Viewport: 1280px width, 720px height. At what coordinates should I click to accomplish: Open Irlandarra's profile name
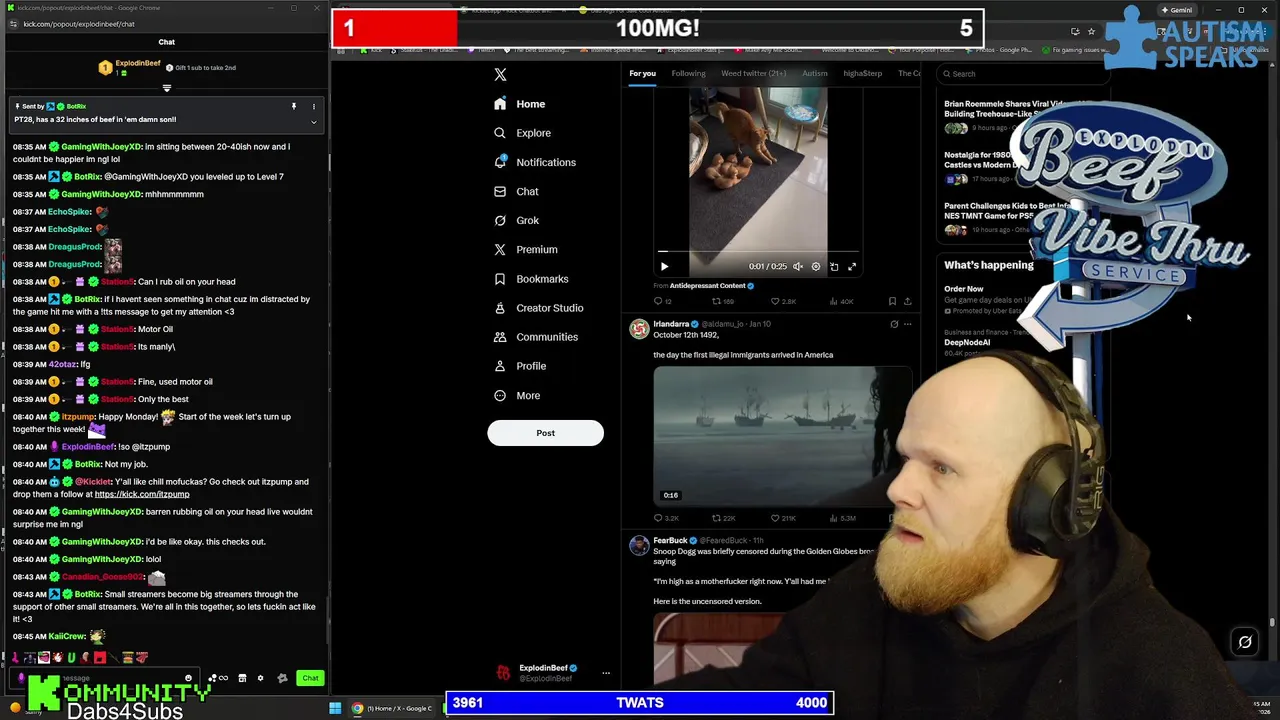[671, 324]
